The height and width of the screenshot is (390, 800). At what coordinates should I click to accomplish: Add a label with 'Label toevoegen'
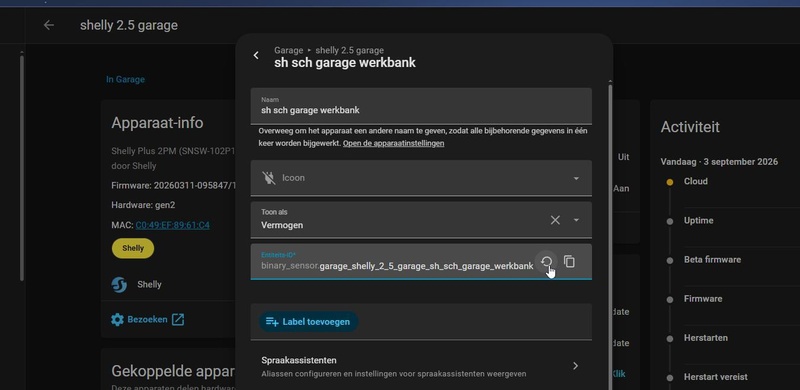coord(309,322)
